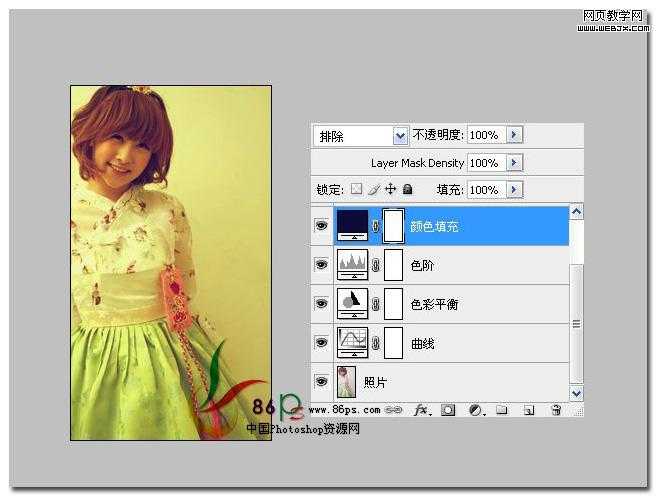
Task: Toggle lock all padlock icon
Action: [407, 189]
